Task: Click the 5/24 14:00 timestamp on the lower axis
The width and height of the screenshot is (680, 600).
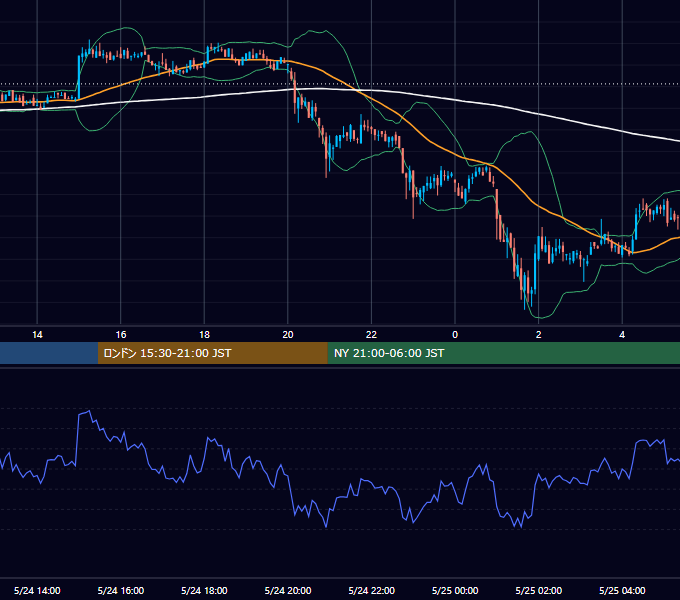Action: pos(37,590)
